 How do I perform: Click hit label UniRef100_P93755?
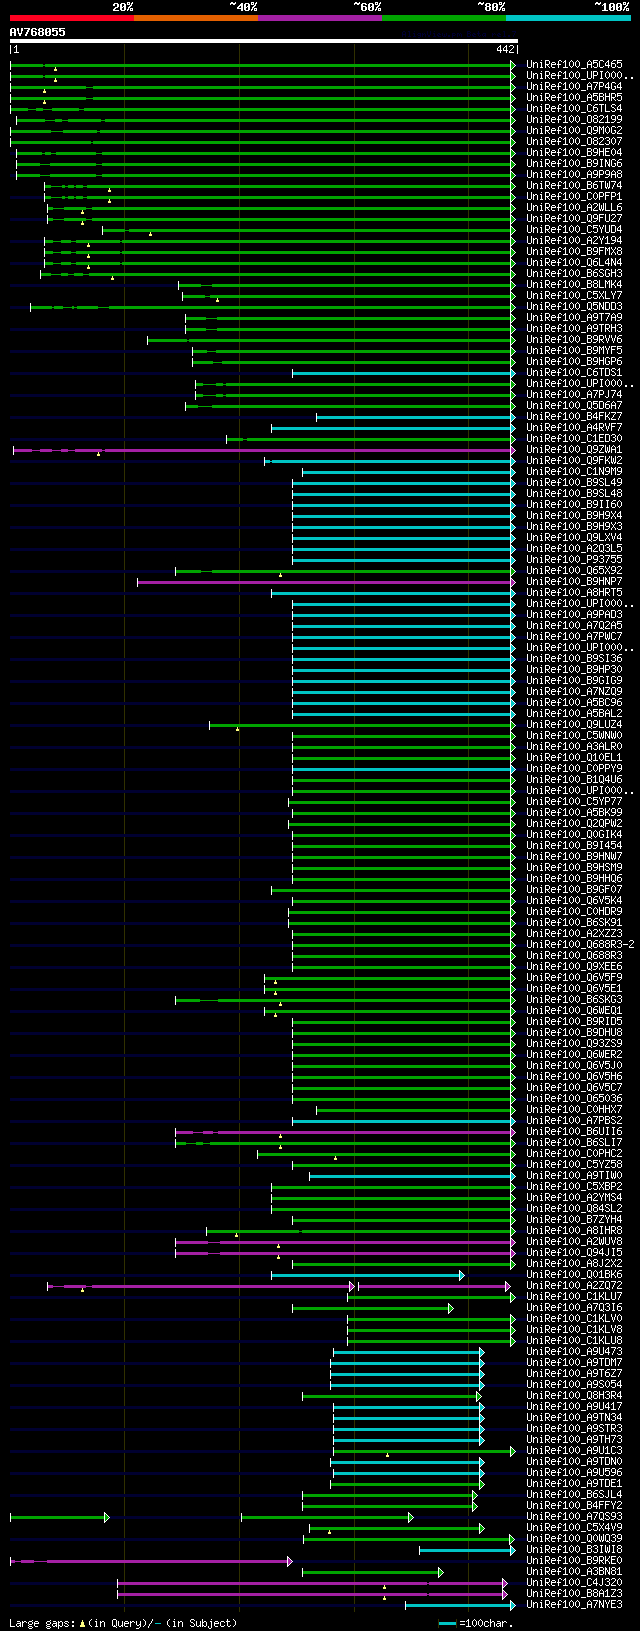click(x=574, y=560)
